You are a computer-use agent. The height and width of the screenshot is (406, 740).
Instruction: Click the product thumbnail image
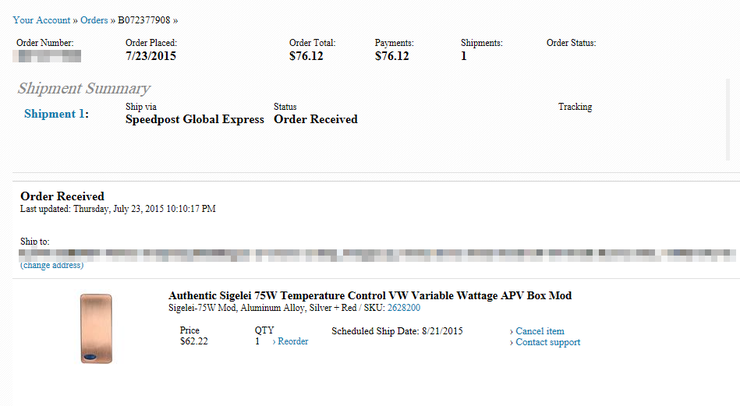[96, 328]
